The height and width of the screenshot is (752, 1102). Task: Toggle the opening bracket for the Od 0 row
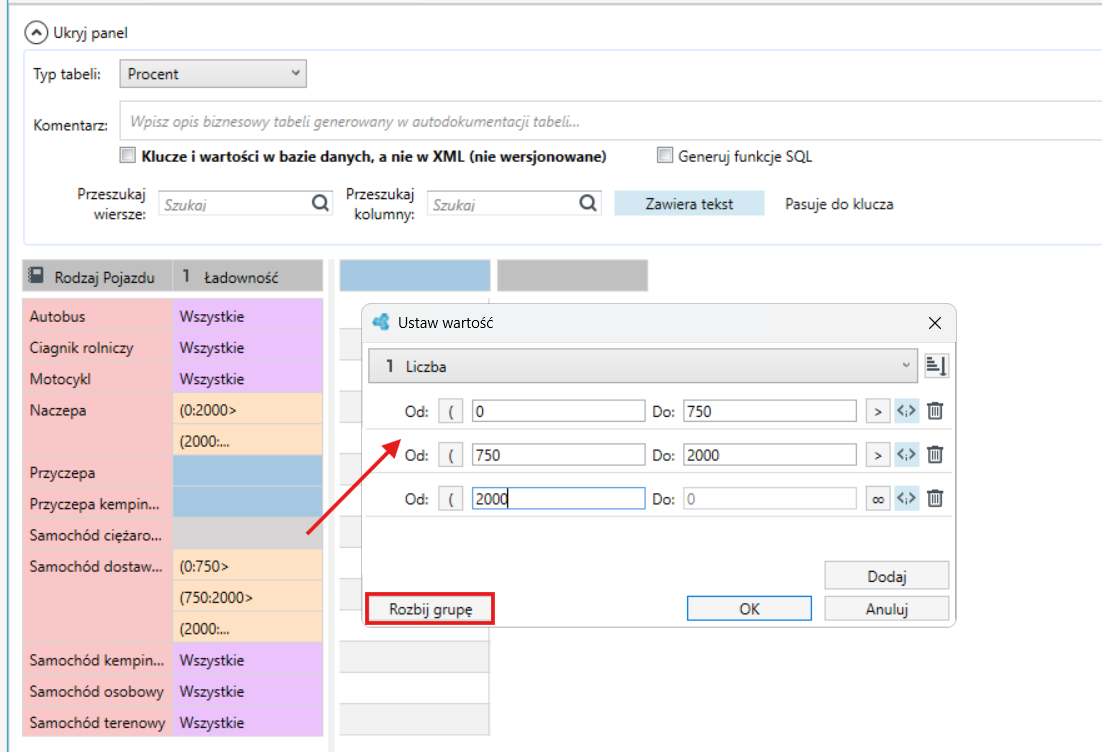click(x=450, y=411)
